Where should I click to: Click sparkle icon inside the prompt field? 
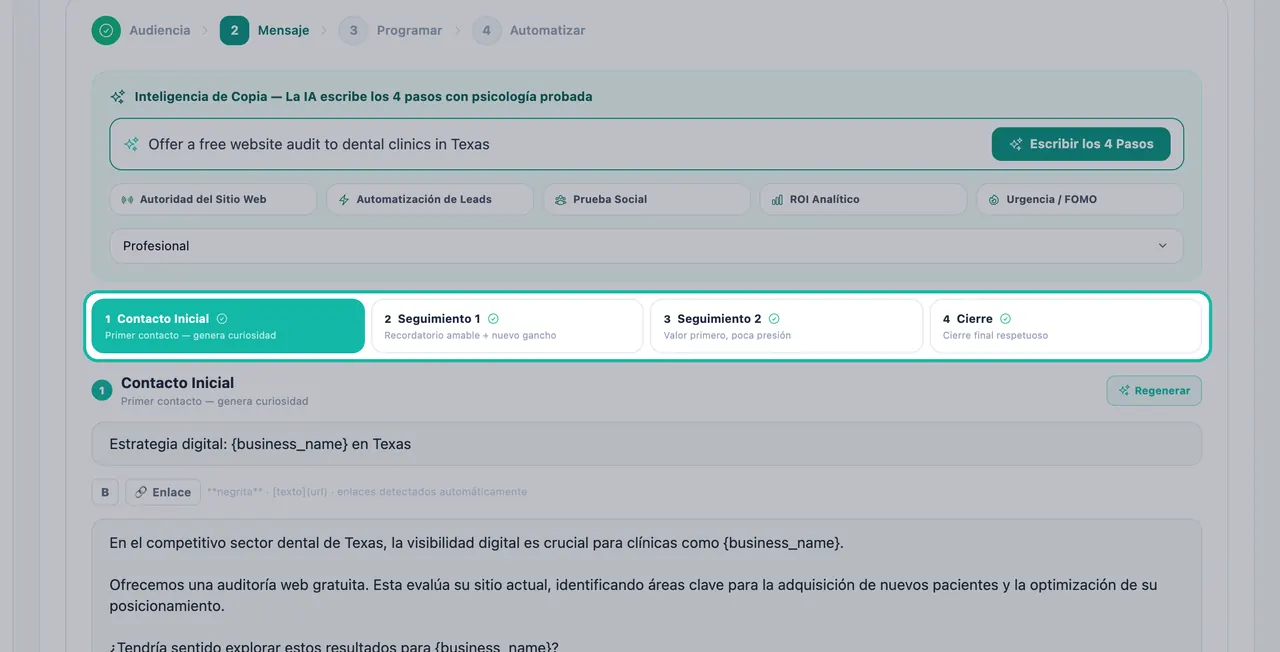tap(131, 144)
